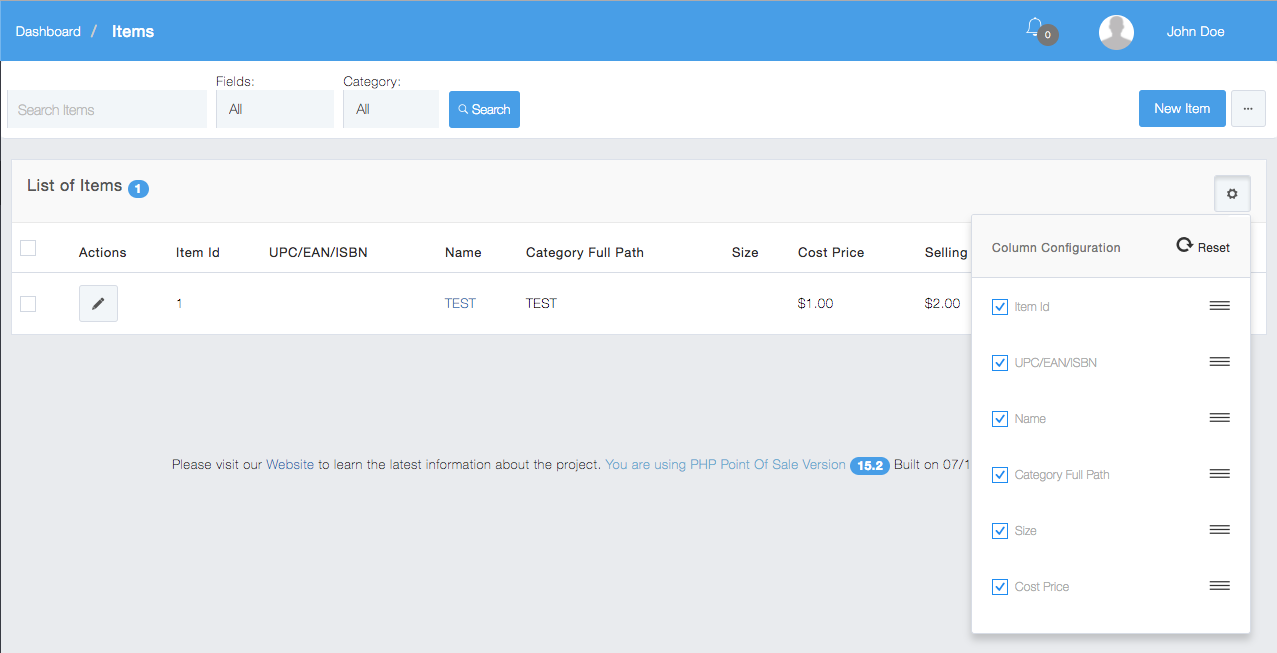The width and height of the screenshot is (1277, 653).
Task: Click the New Item button
Action: (1181, 109)
